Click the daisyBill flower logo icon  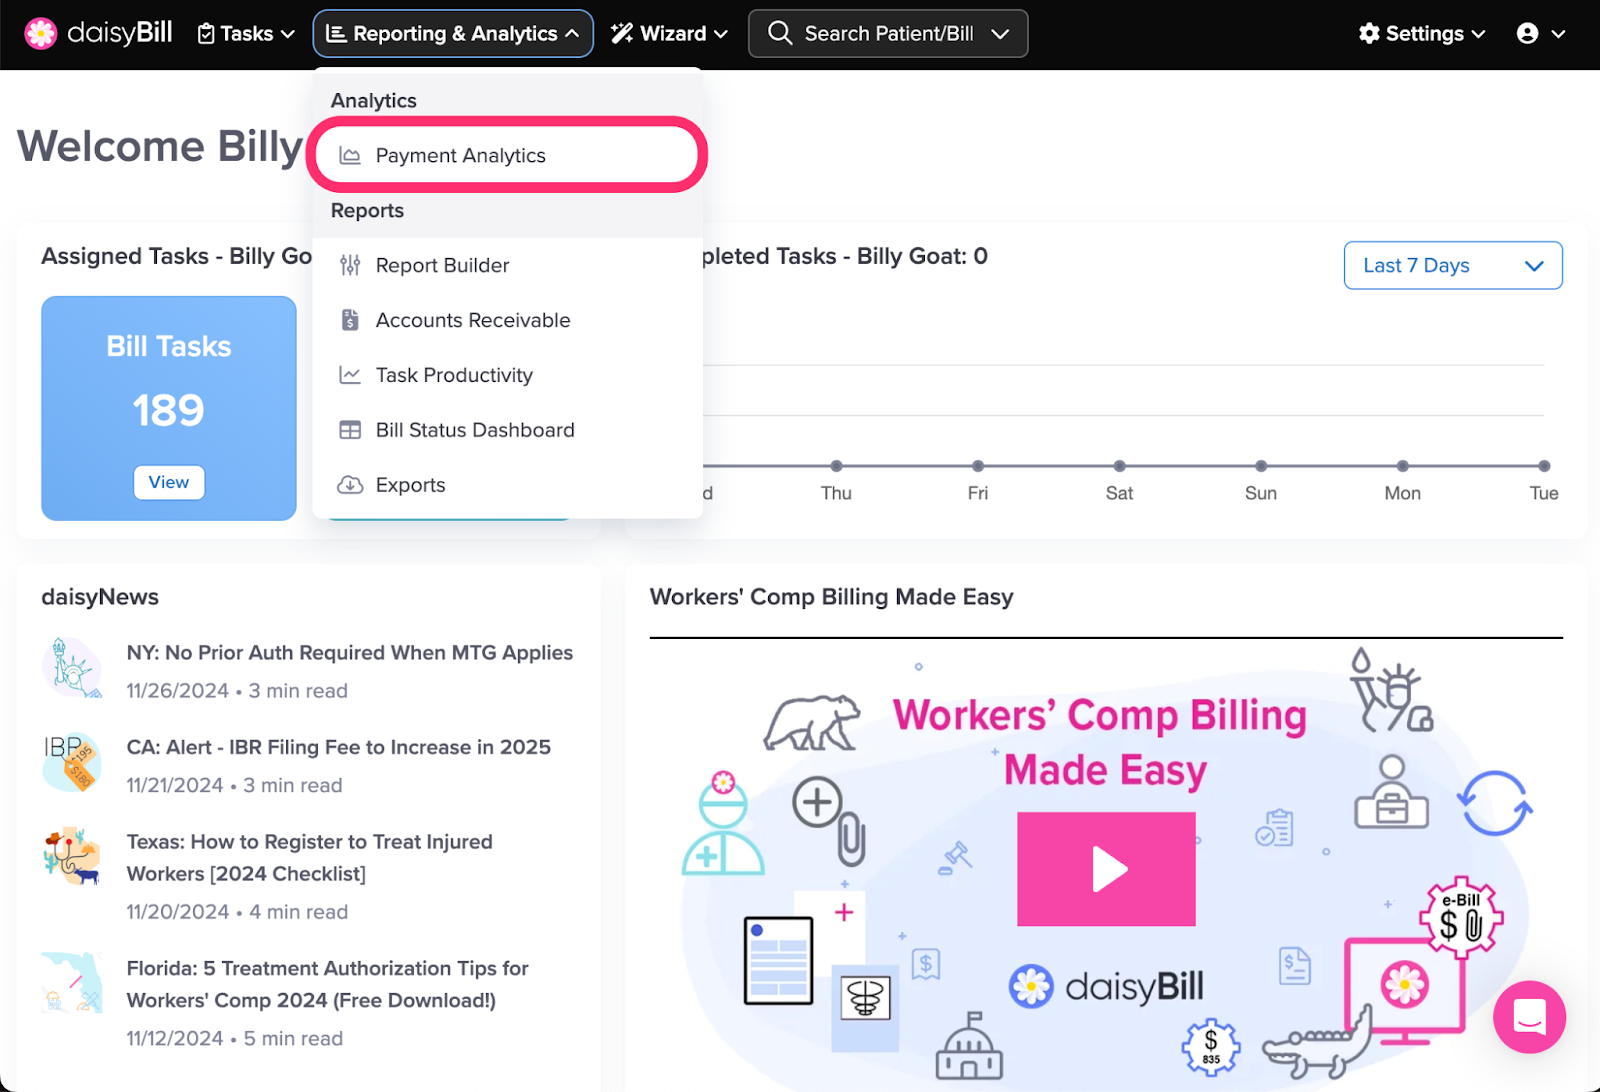41,33
